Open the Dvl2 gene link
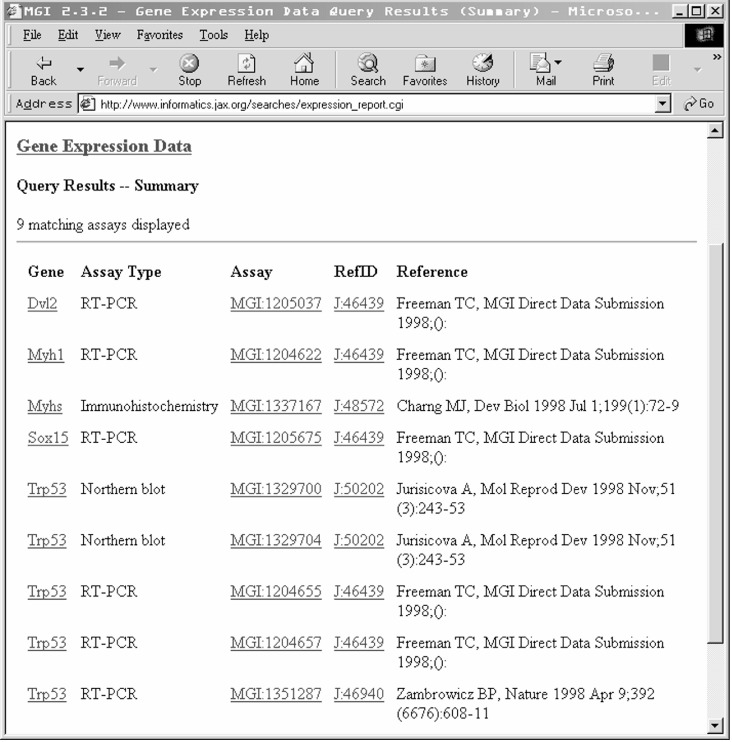Image resolution: width=732 pixels, height=742 pixels. pos(42,303)
